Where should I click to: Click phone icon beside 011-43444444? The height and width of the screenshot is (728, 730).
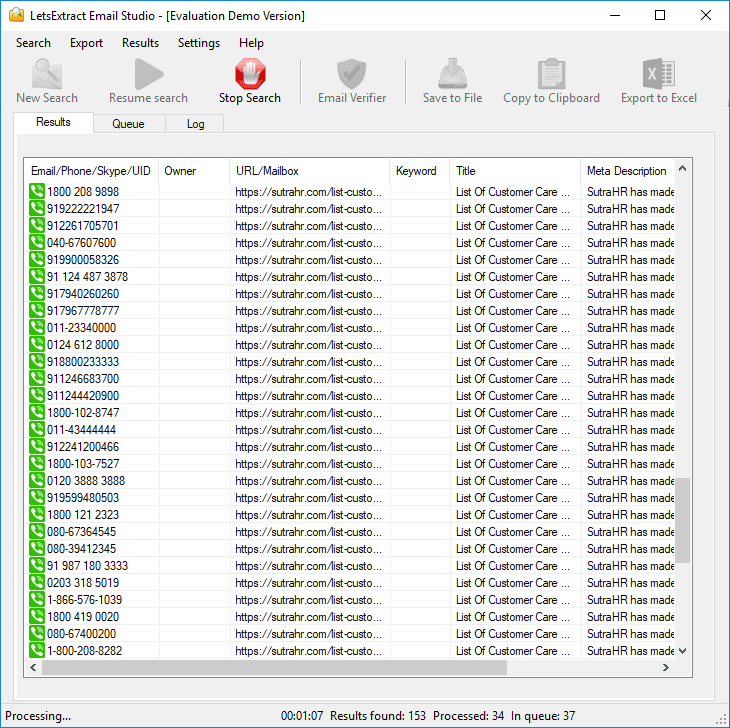(37, 429)
